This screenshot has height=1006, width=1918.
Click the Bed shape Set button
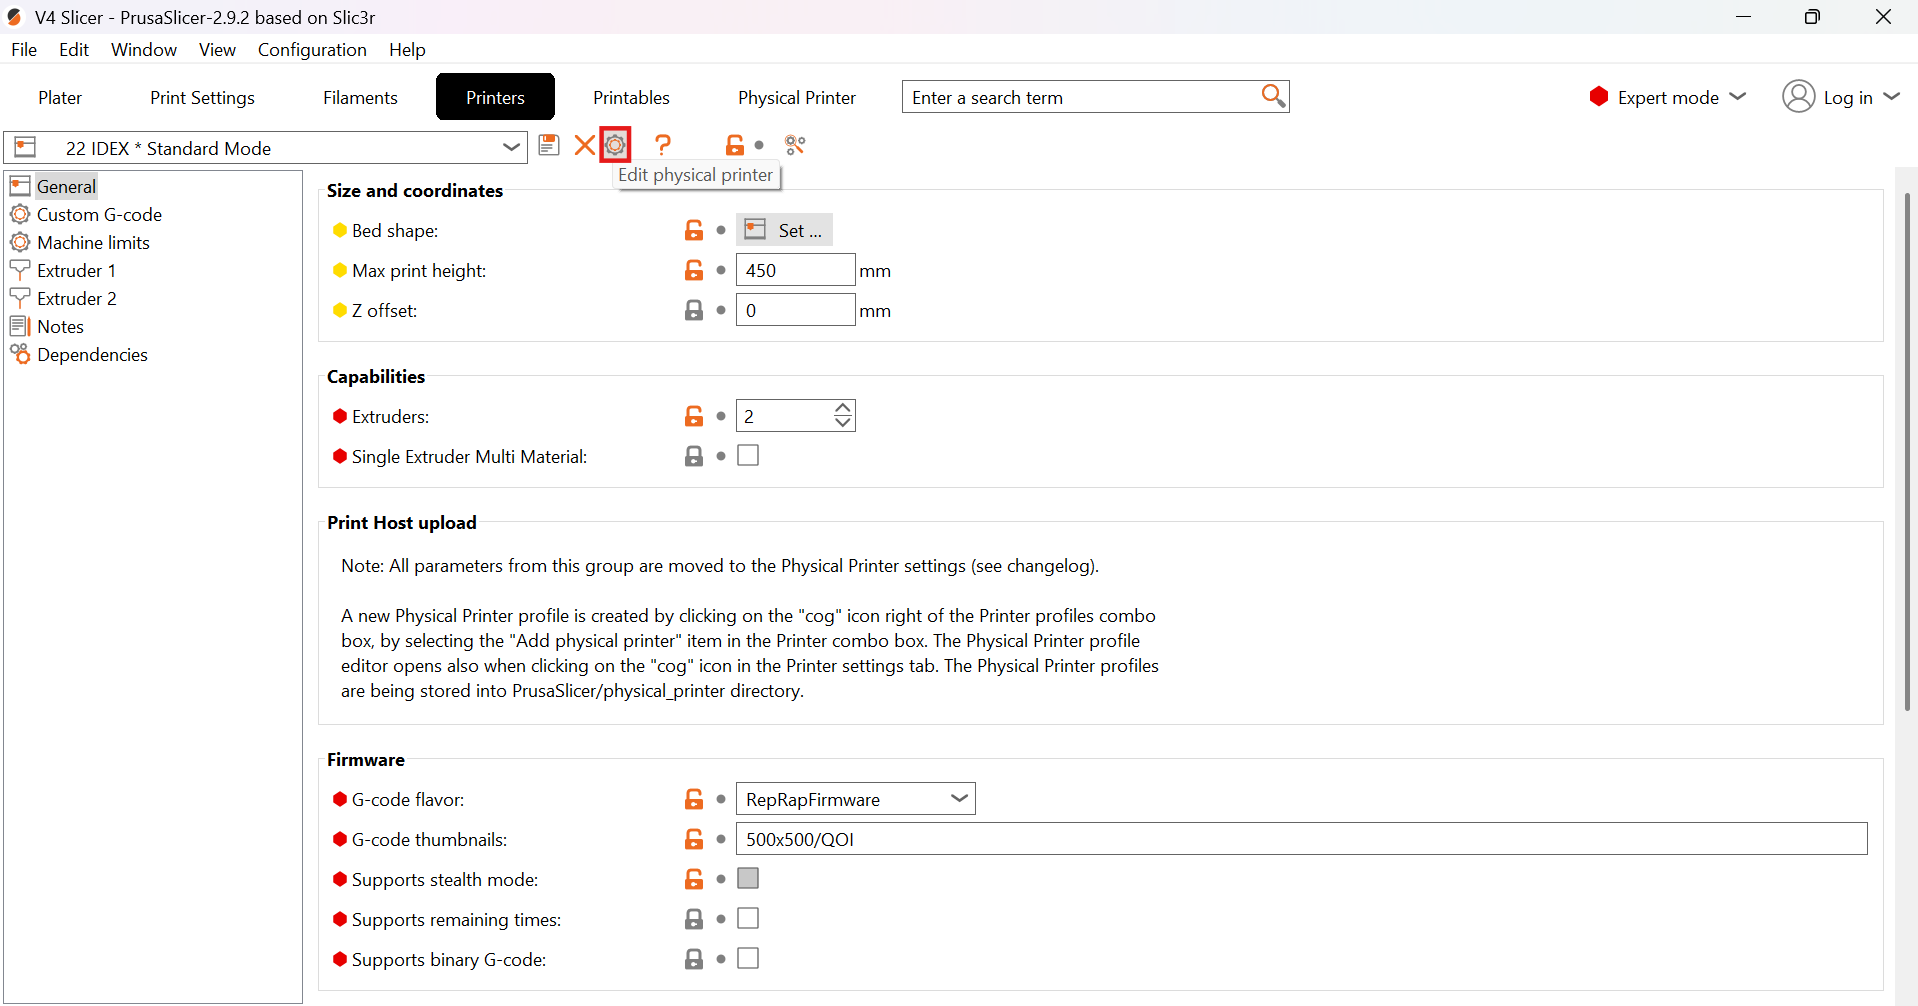(x=784, y=230)
